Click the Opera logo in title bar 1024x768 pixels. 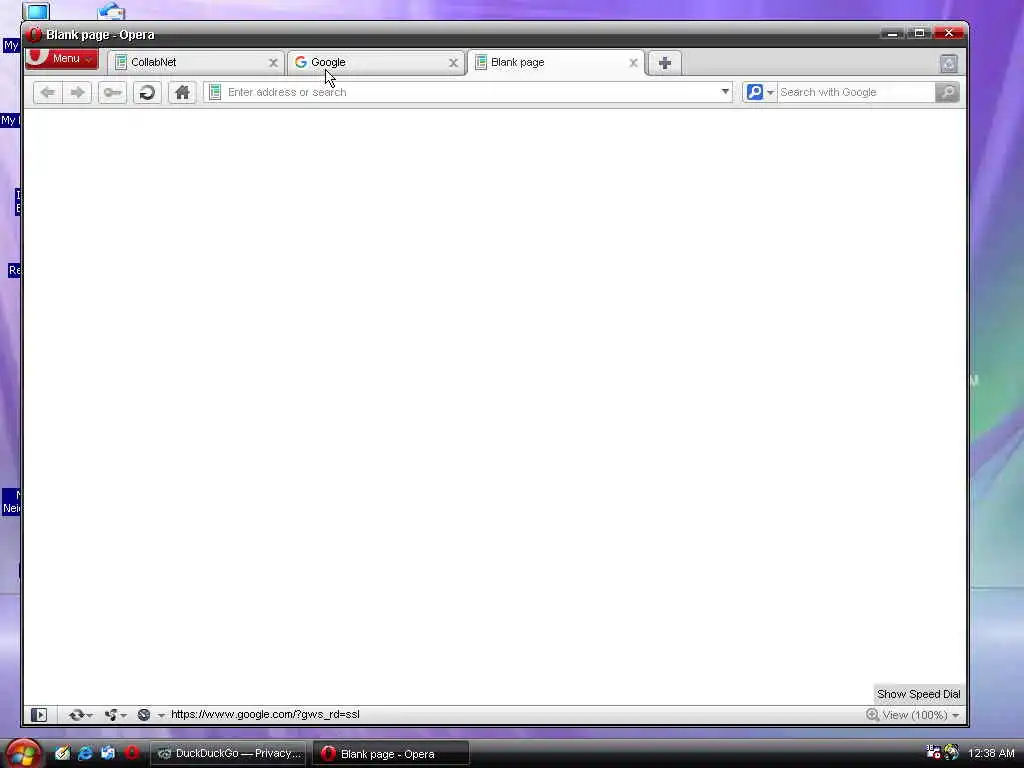(x=34, y=35)
